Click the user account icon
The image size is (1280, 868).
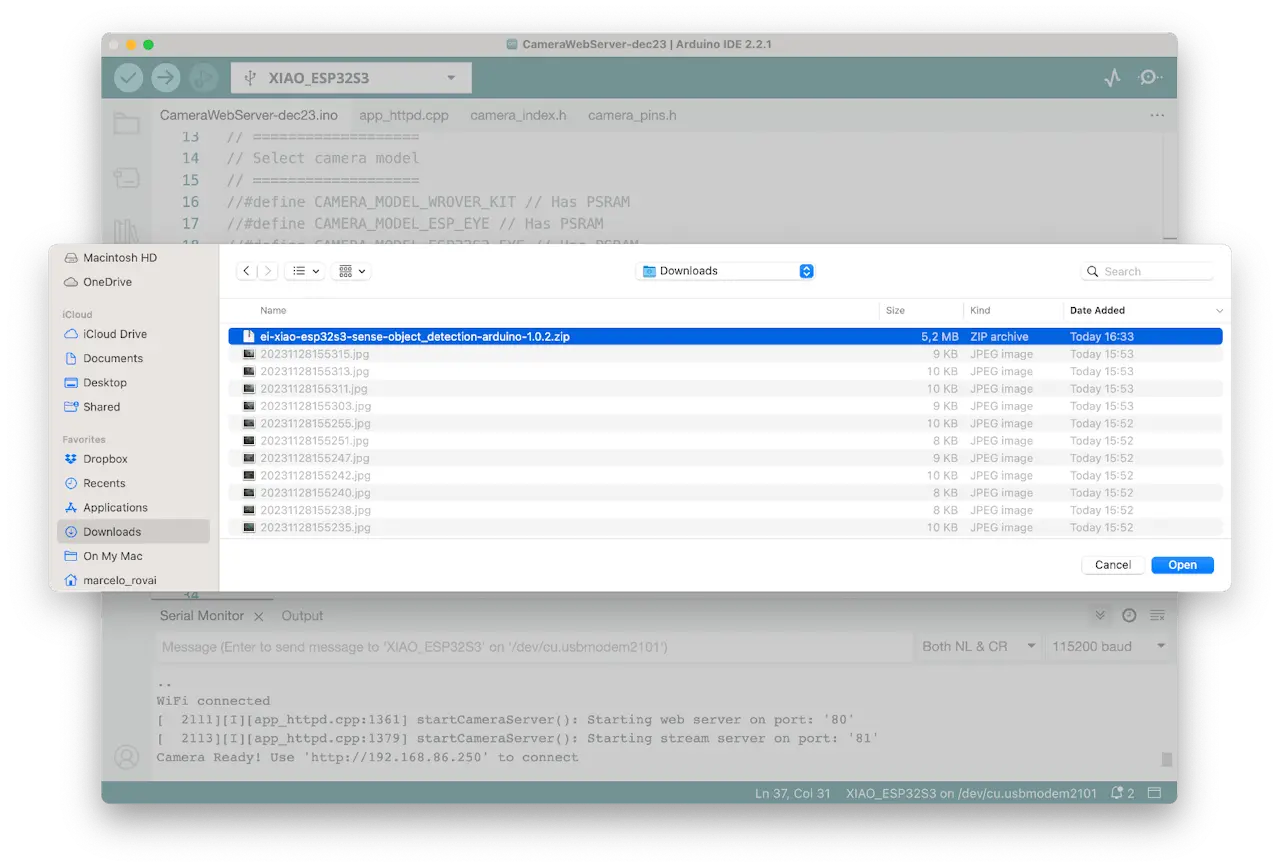127,757
